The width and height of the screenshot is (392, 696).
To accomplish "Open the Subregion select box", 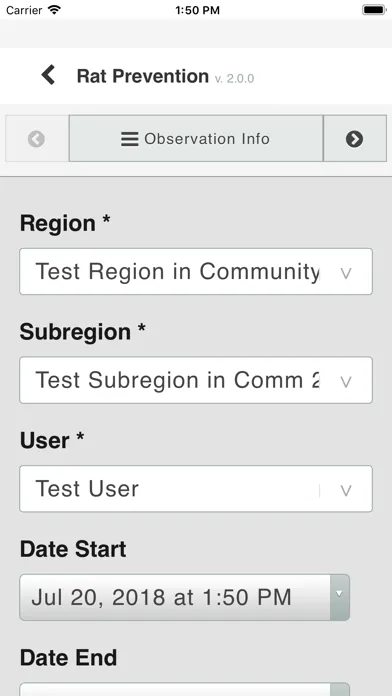I will (196, 380).
